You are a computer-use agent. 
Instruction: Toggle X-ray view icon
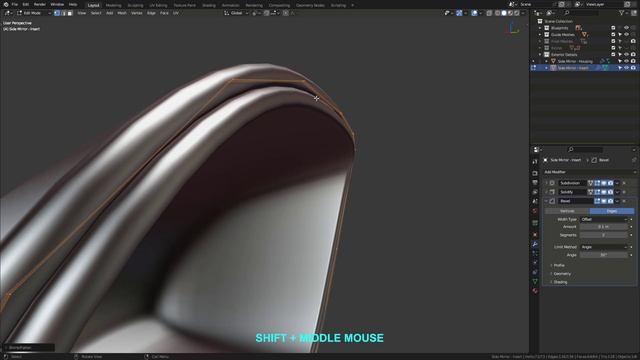click(489, 13)
